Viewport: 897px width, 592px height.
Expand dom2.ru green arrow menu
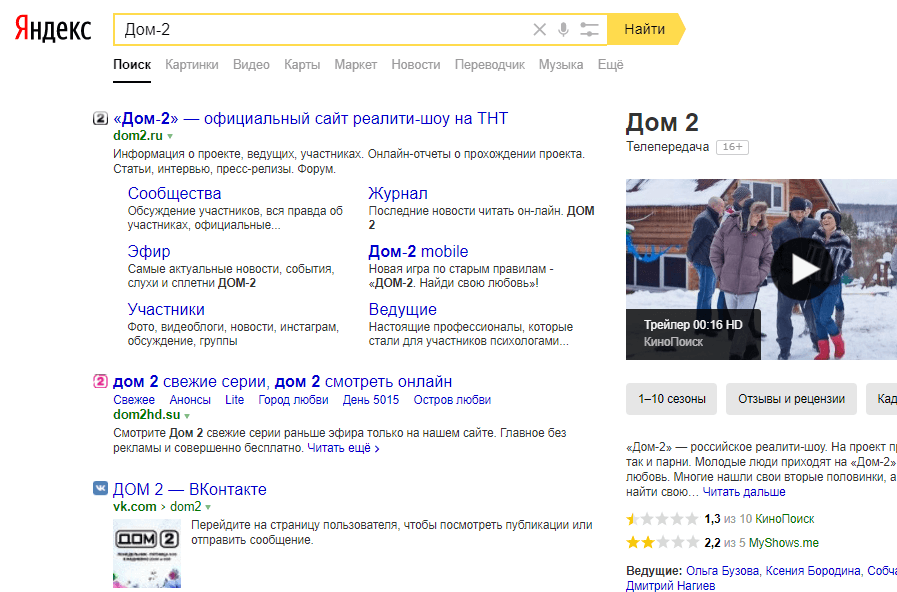pos(170,136)
